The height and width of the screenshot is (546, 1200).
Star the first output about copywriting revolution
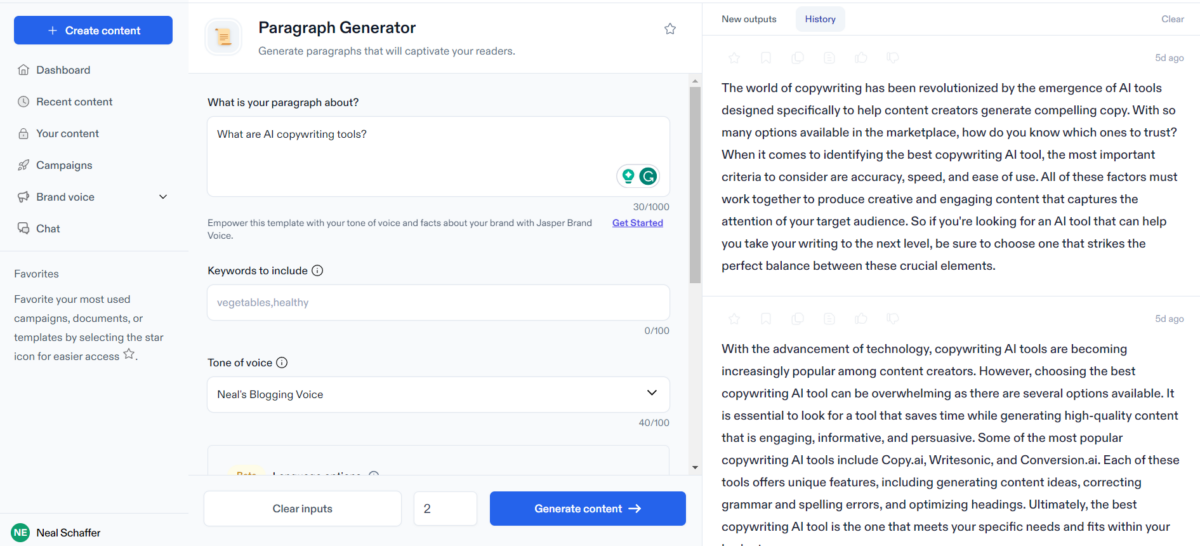click(734, 59)
